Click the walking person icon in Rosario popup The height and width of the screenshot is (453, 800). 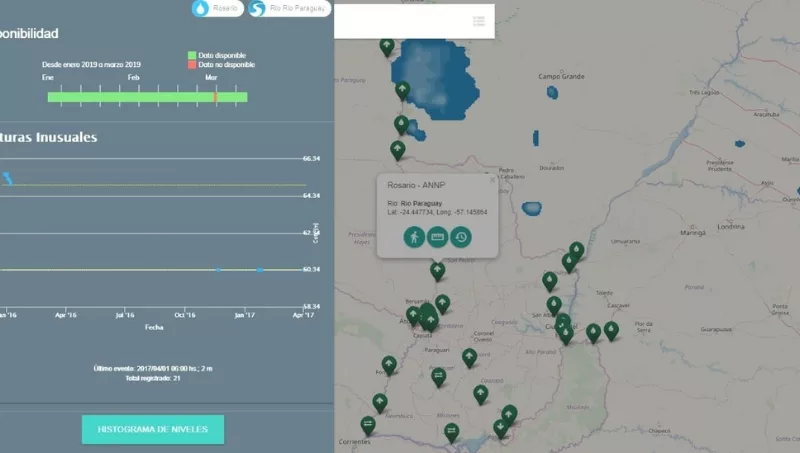tap(413, 237)
